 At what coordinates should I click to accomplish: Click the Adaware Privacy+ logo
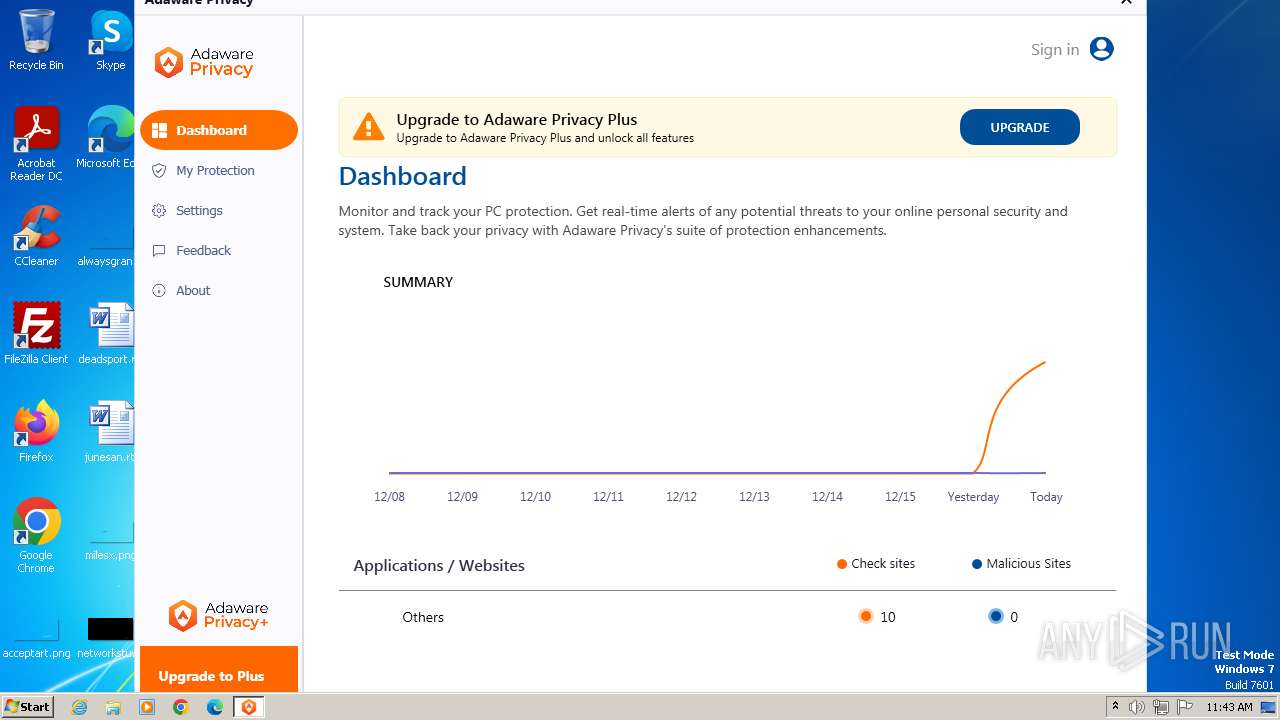pos(218,615)
